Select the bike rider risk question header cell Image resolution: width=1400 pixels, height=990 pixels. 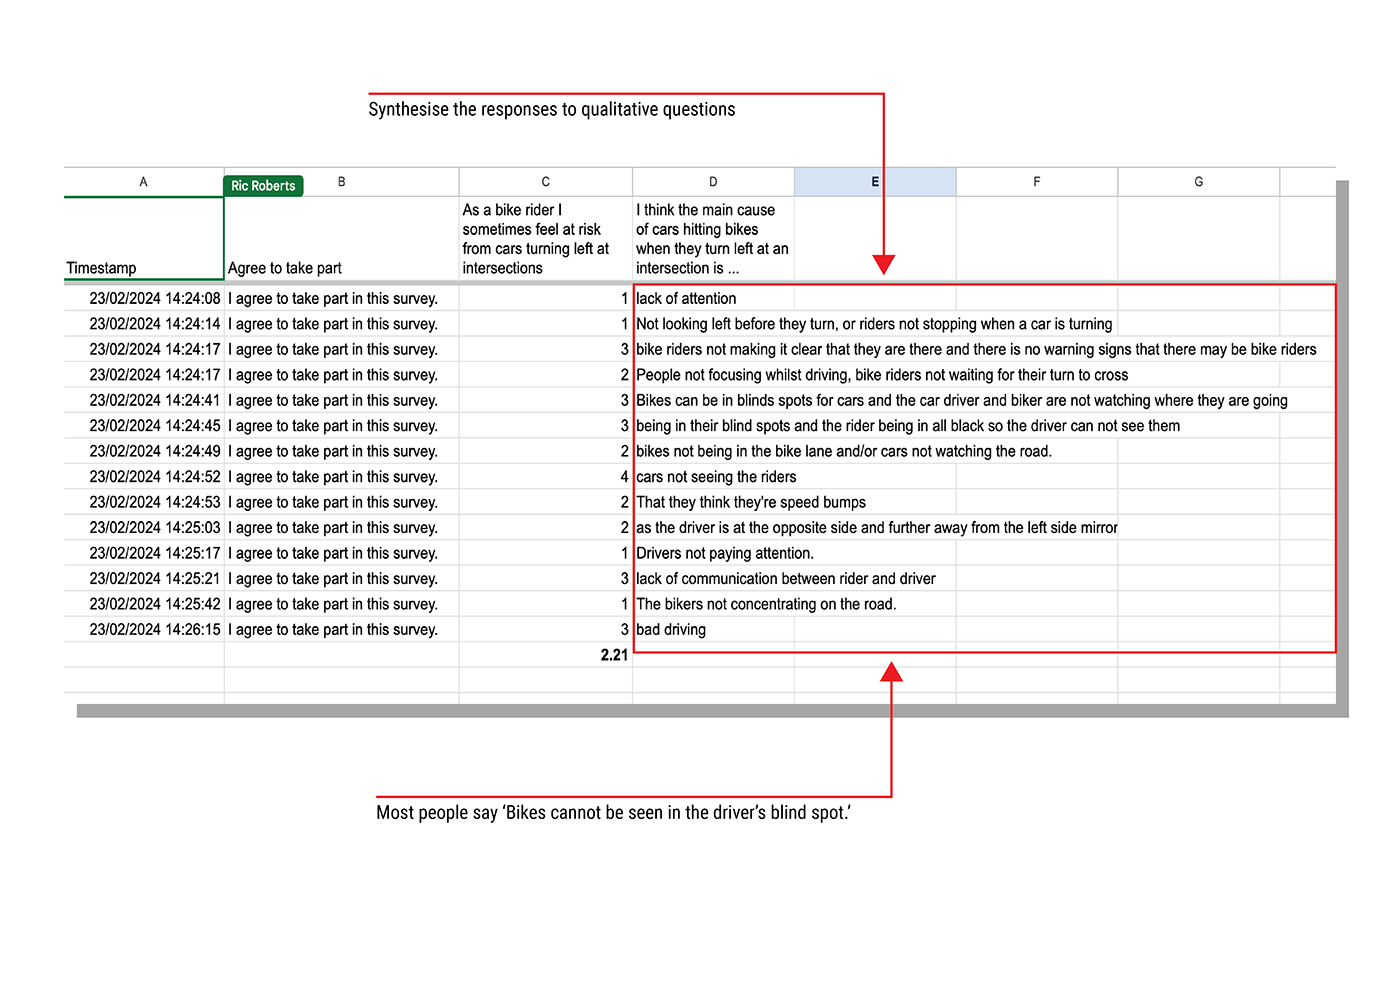(545, 238)
